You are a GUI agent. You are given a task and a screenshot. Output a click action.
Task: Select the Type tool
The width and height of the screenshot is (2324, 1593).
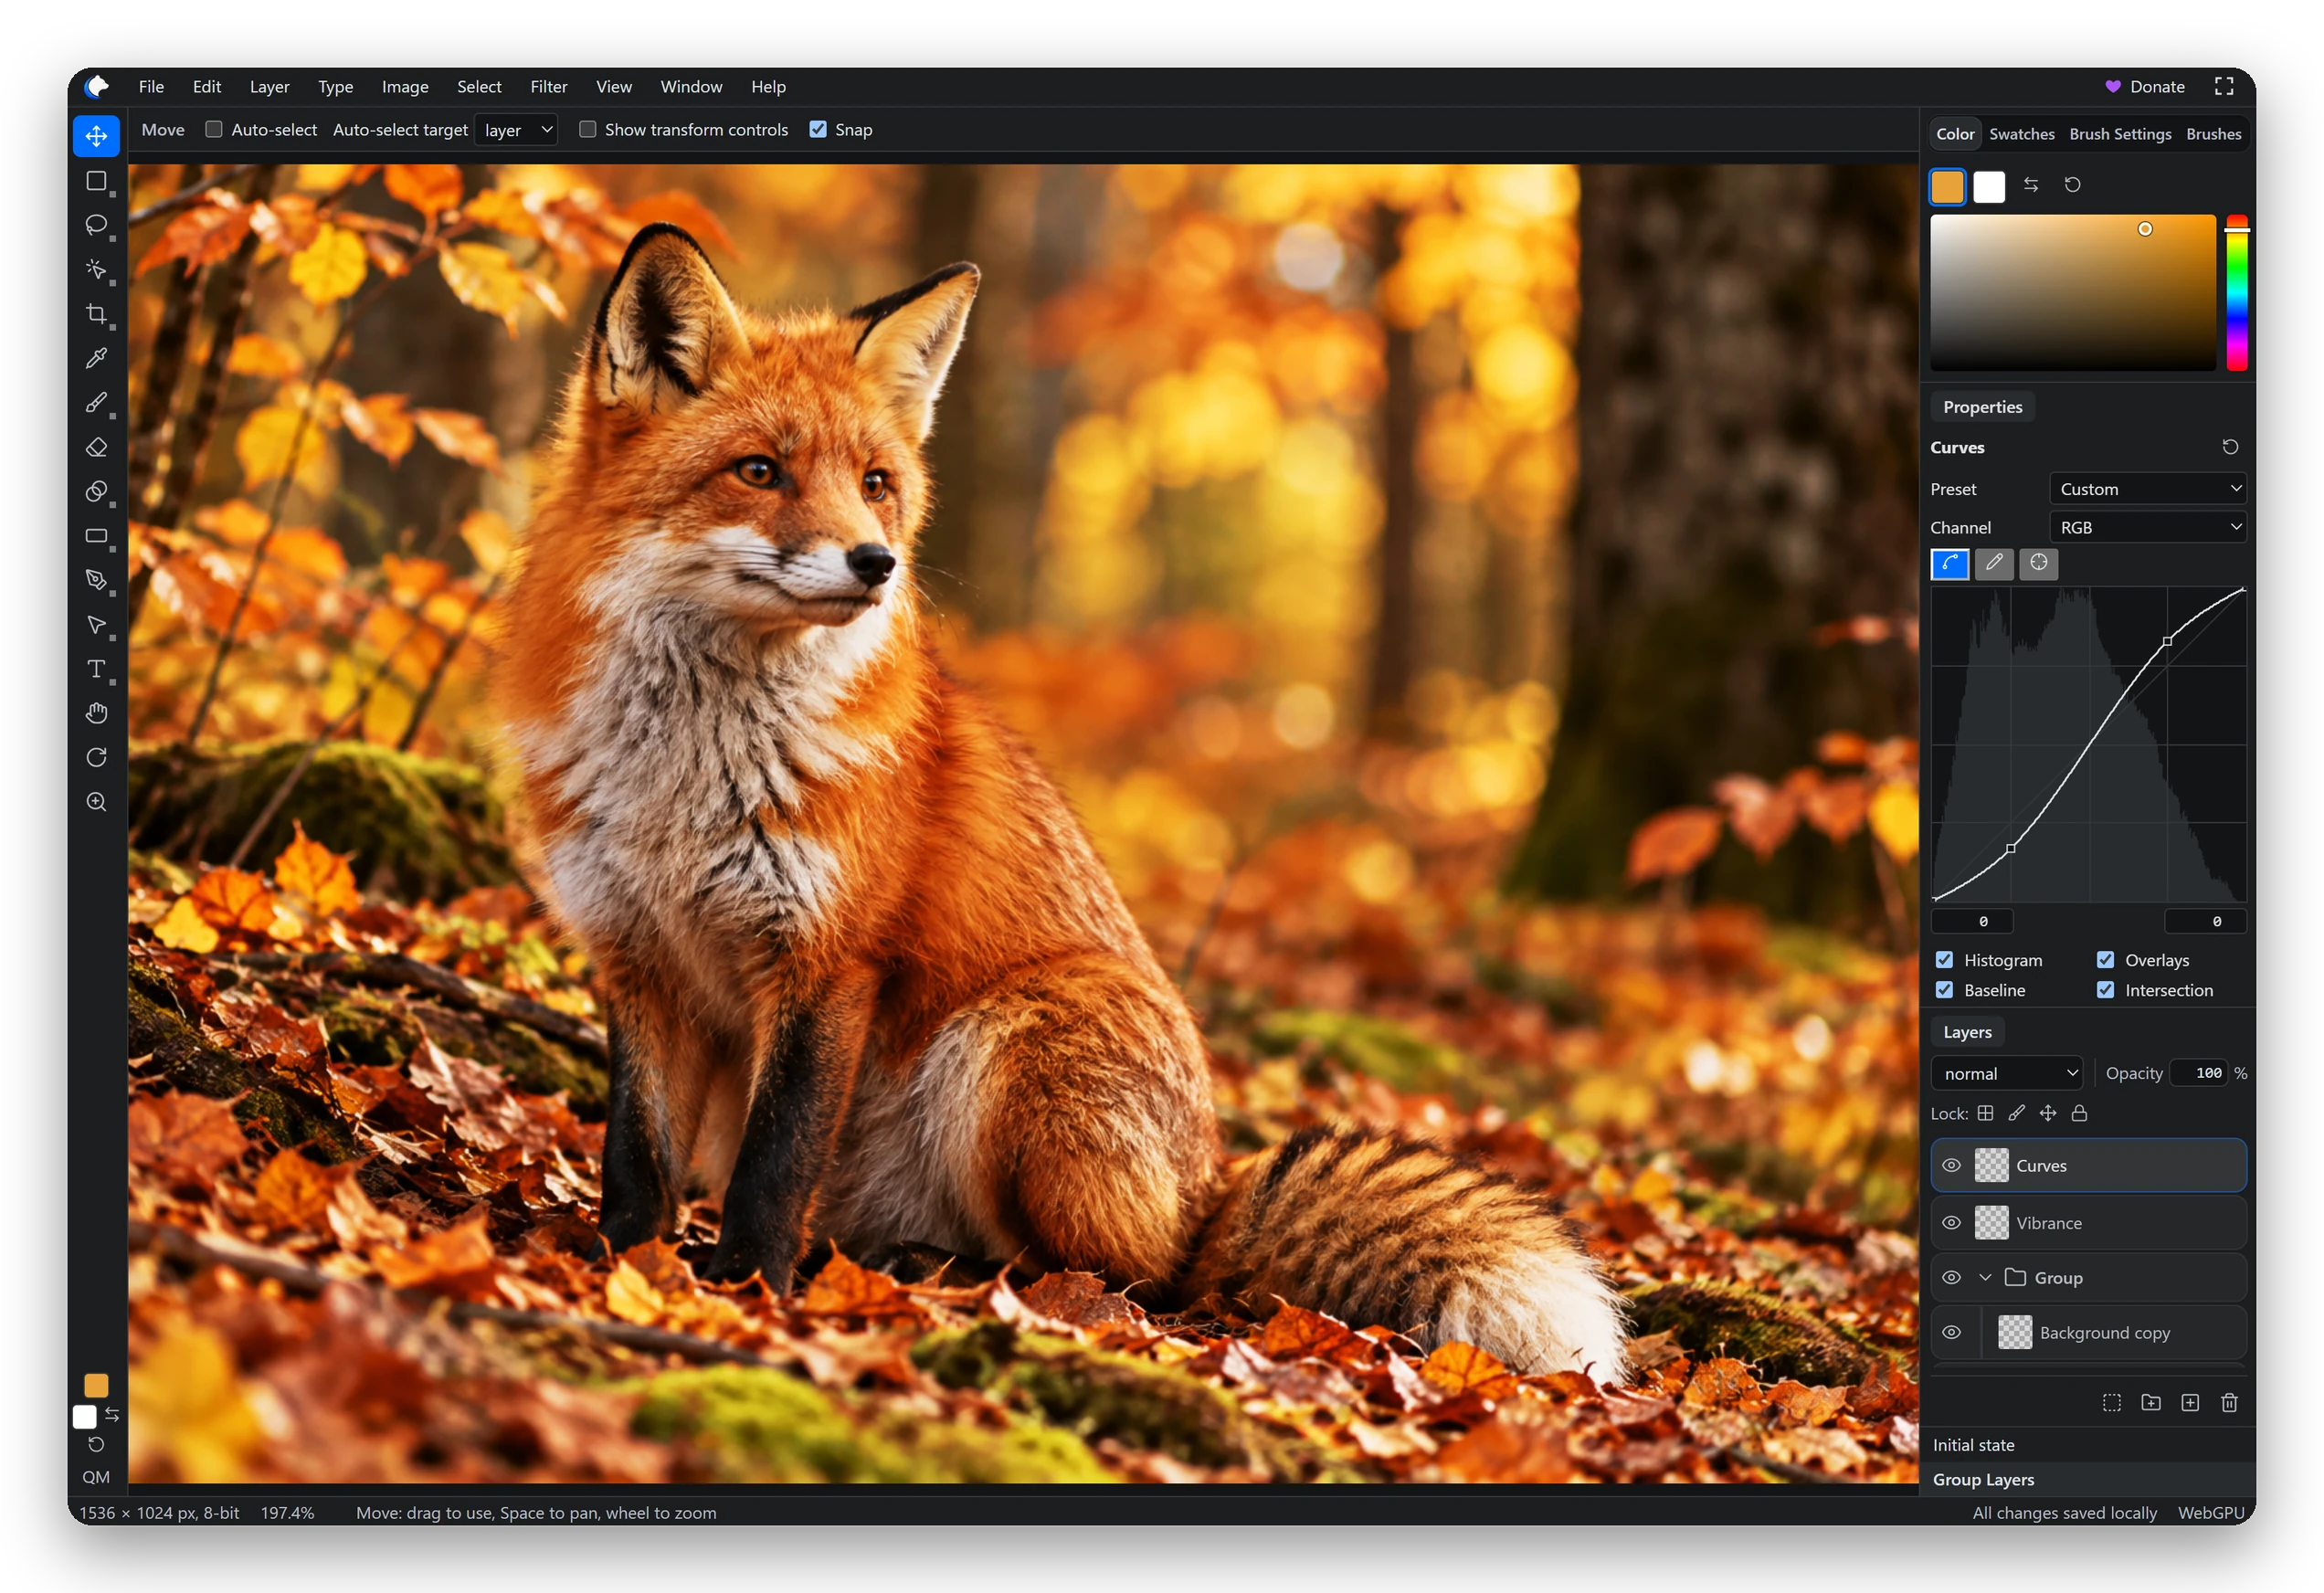coord(96,669)
